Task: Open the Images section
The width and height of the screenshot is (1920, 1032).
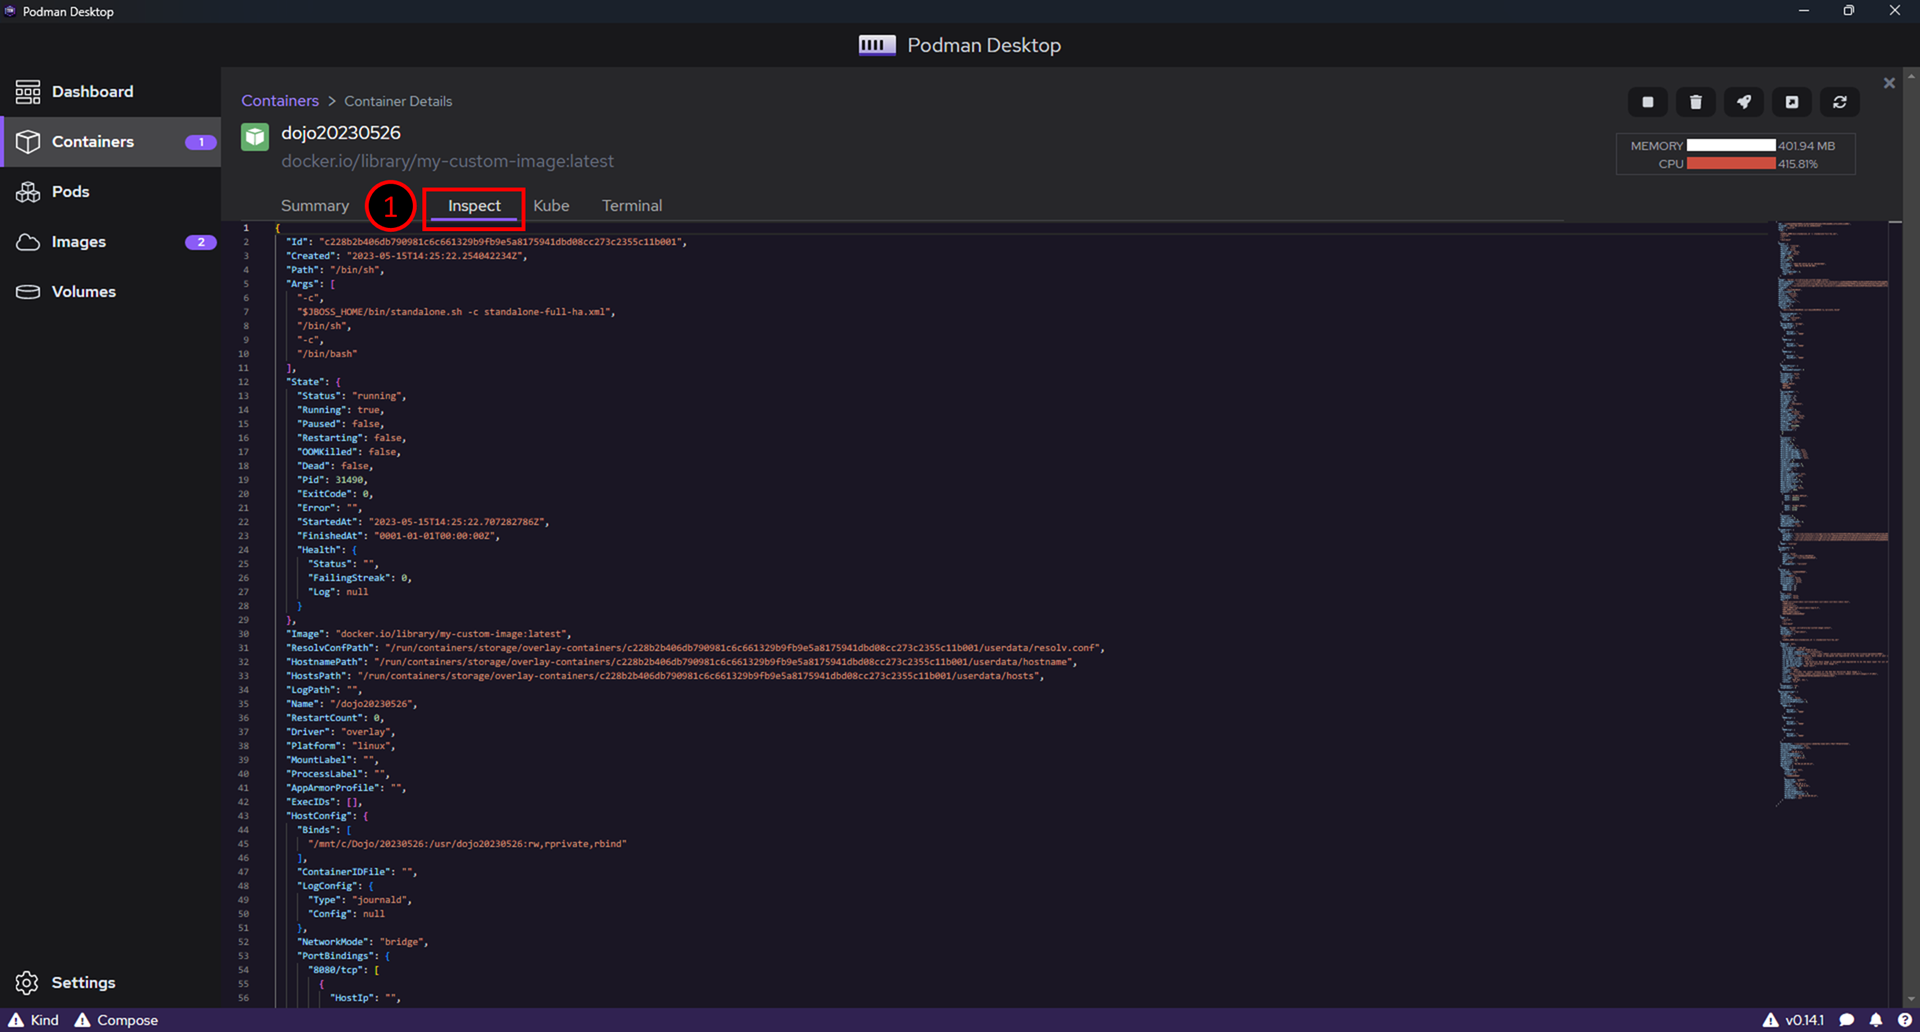Action: pyautogui.click(x=110, y=242)
